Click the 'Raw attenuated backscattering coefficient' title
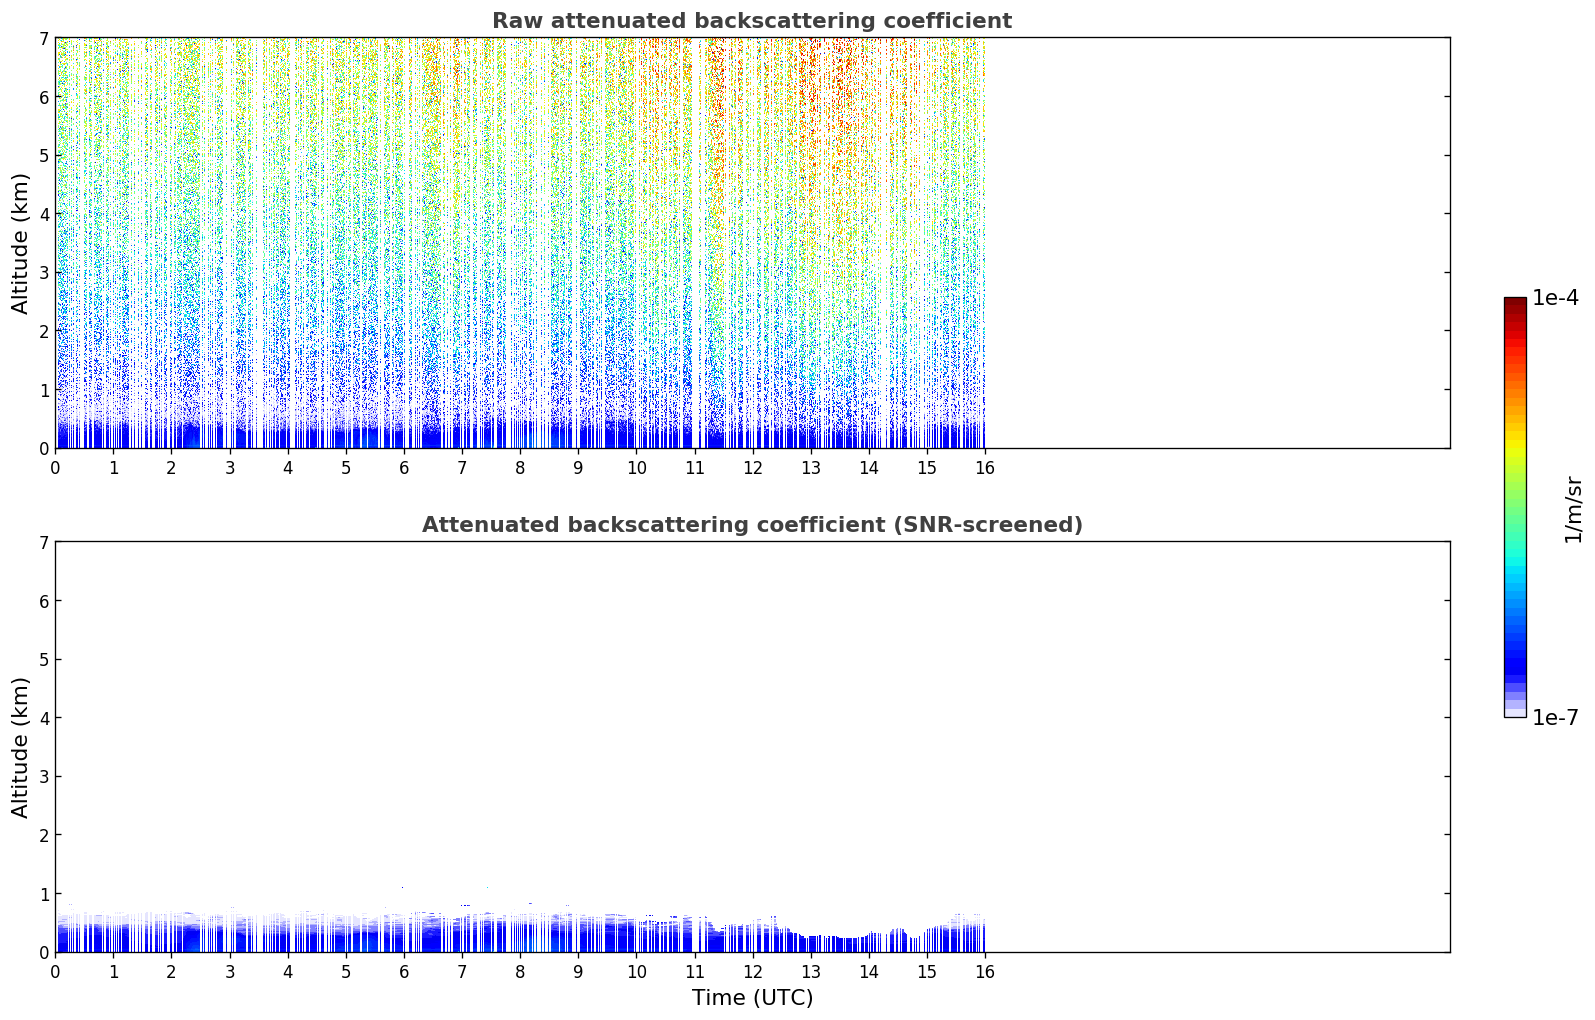The image size is (1595, 1020). coord(752,21)
